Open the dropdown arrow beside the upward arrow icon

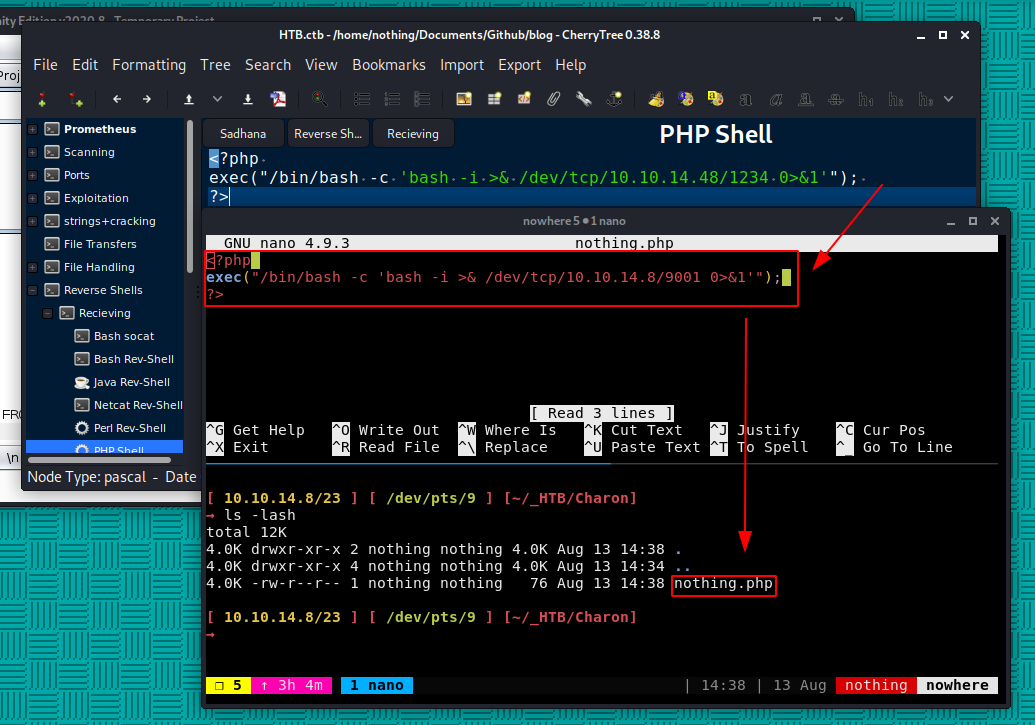point(217,100)
